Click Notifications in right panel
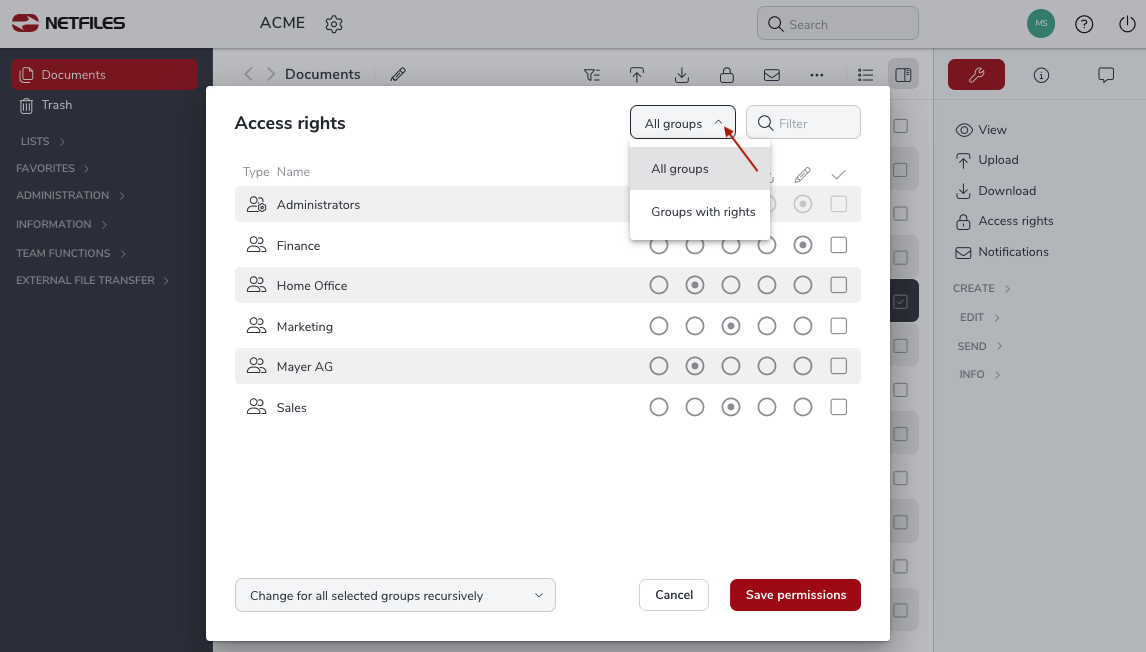The height and width of the screenshot is (652, 1146). click(x=1002, y=252)
